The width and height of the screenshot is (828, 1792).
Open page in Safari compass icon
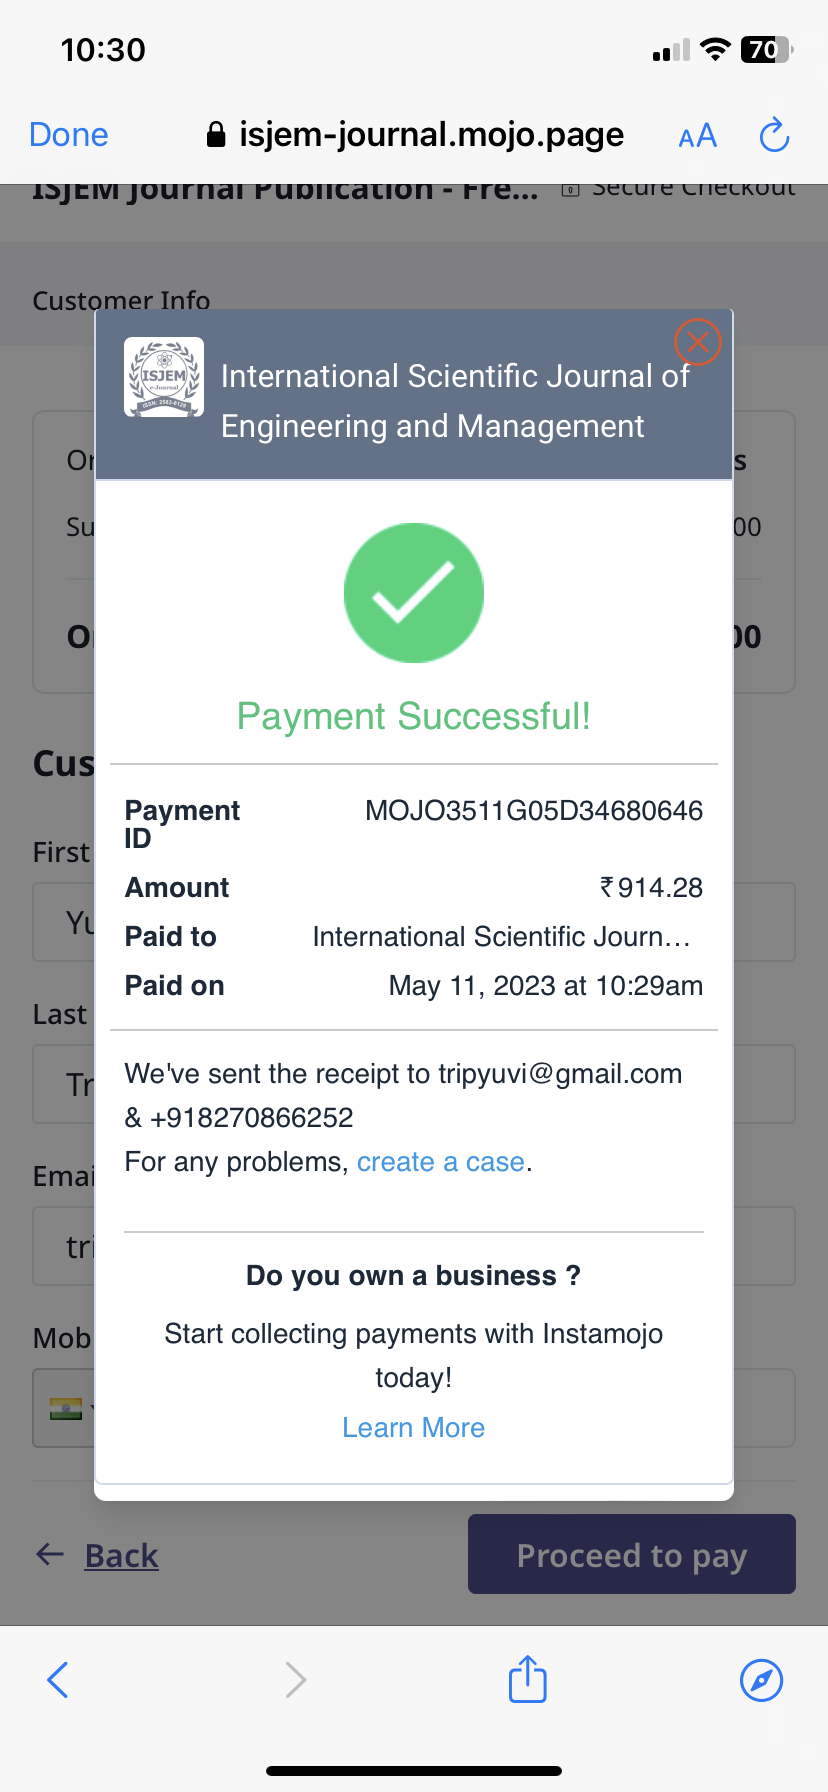pos(761,1680)
